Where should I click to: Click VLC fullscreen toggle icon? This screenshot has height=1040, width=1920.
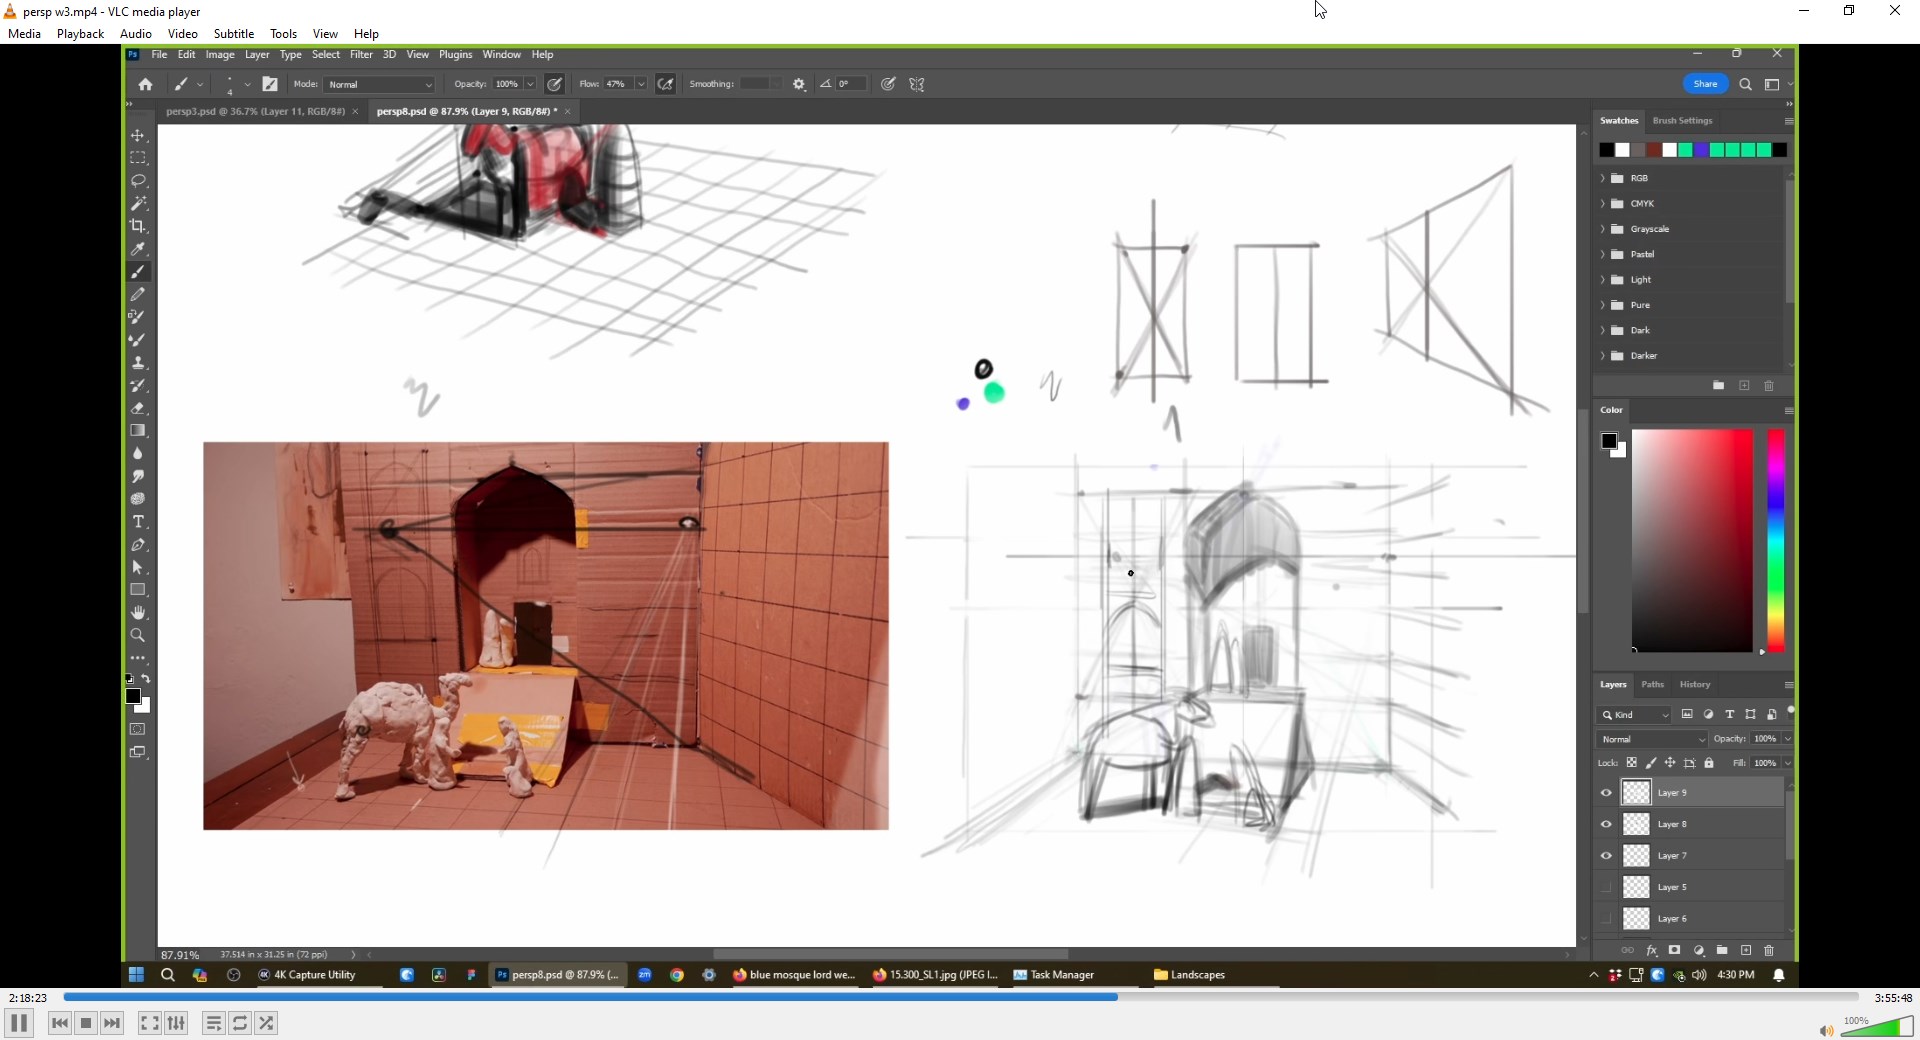149,1023
